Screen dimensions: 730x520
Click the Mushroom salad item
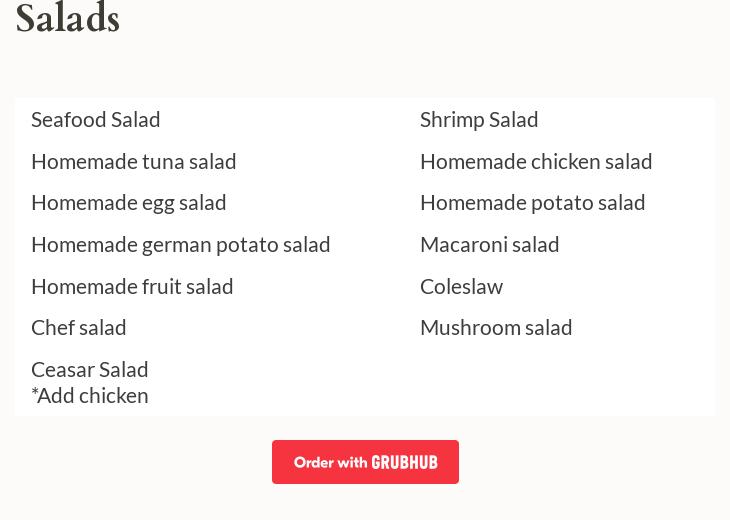tap(495, 327)
